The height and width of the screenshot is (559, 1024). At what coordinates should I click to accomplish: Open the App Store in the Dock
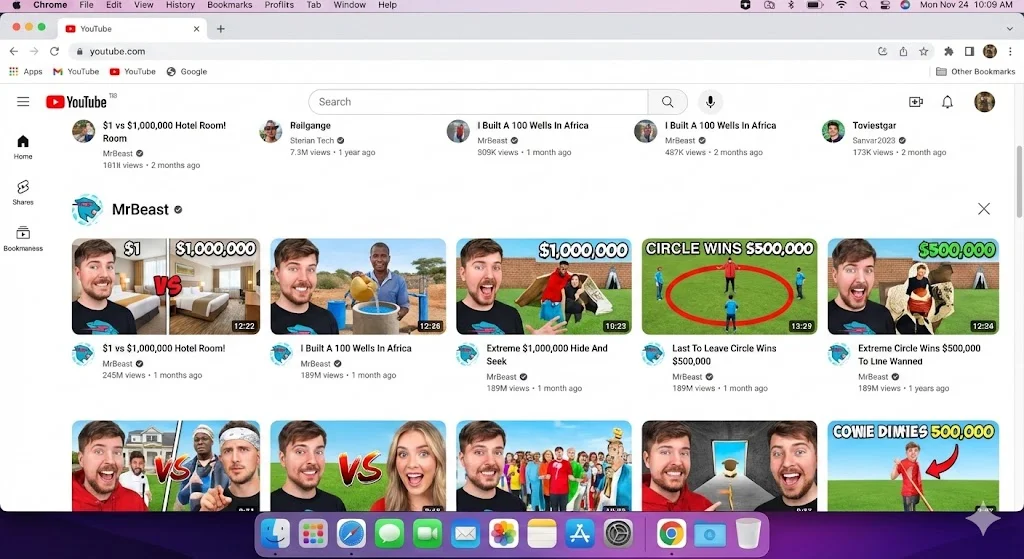coord(580,534)
